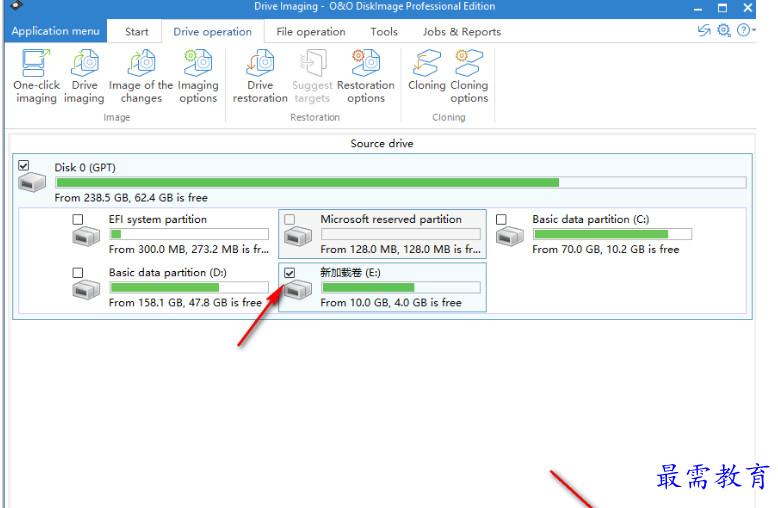Click 'EFI system partition' label
The width and height of the screenshot is (778, 508).
pyautogui.click(x=158, y=219)
